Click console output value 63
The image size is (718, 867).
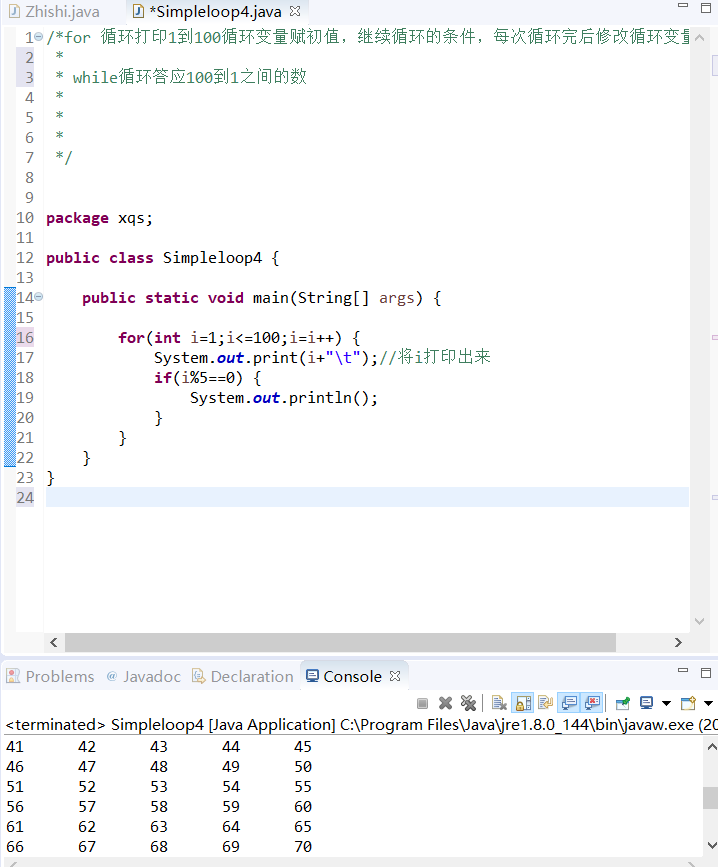click(159, 827)
